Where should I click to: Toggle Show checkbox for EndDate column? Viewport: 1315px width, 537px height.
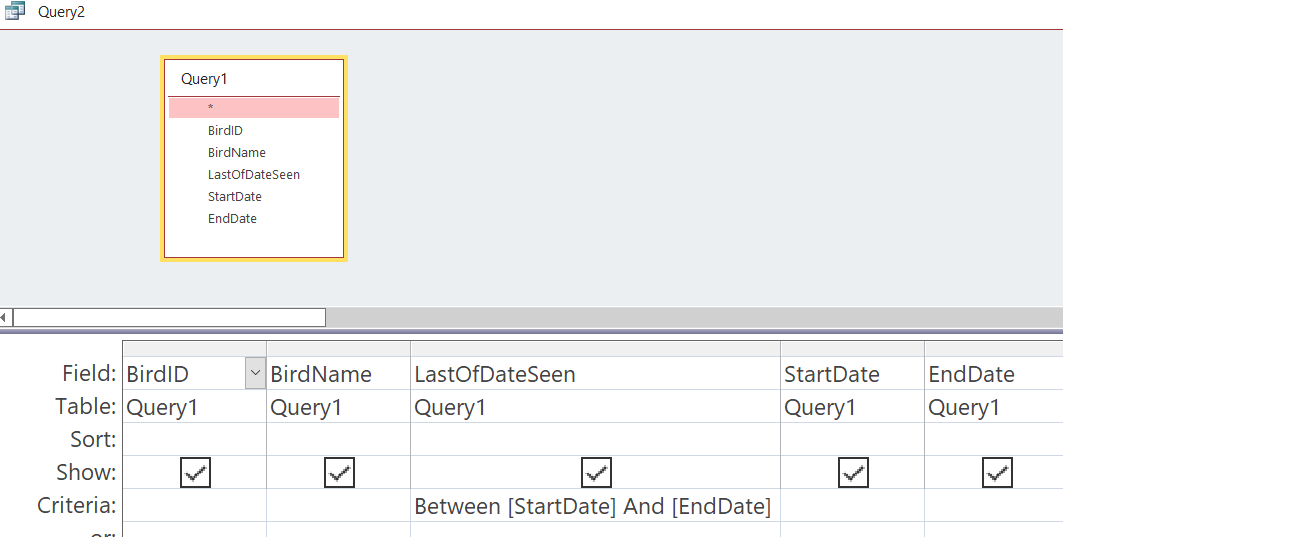pos(997,473)
